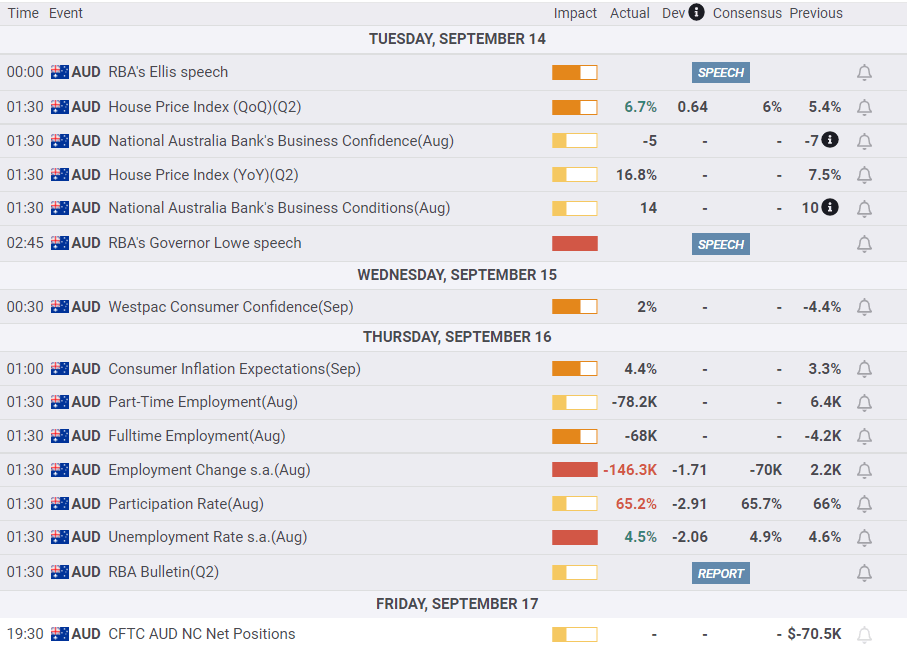907x651 pixels.
Task: Click the Consensus column header
Action: pos(747,13)
